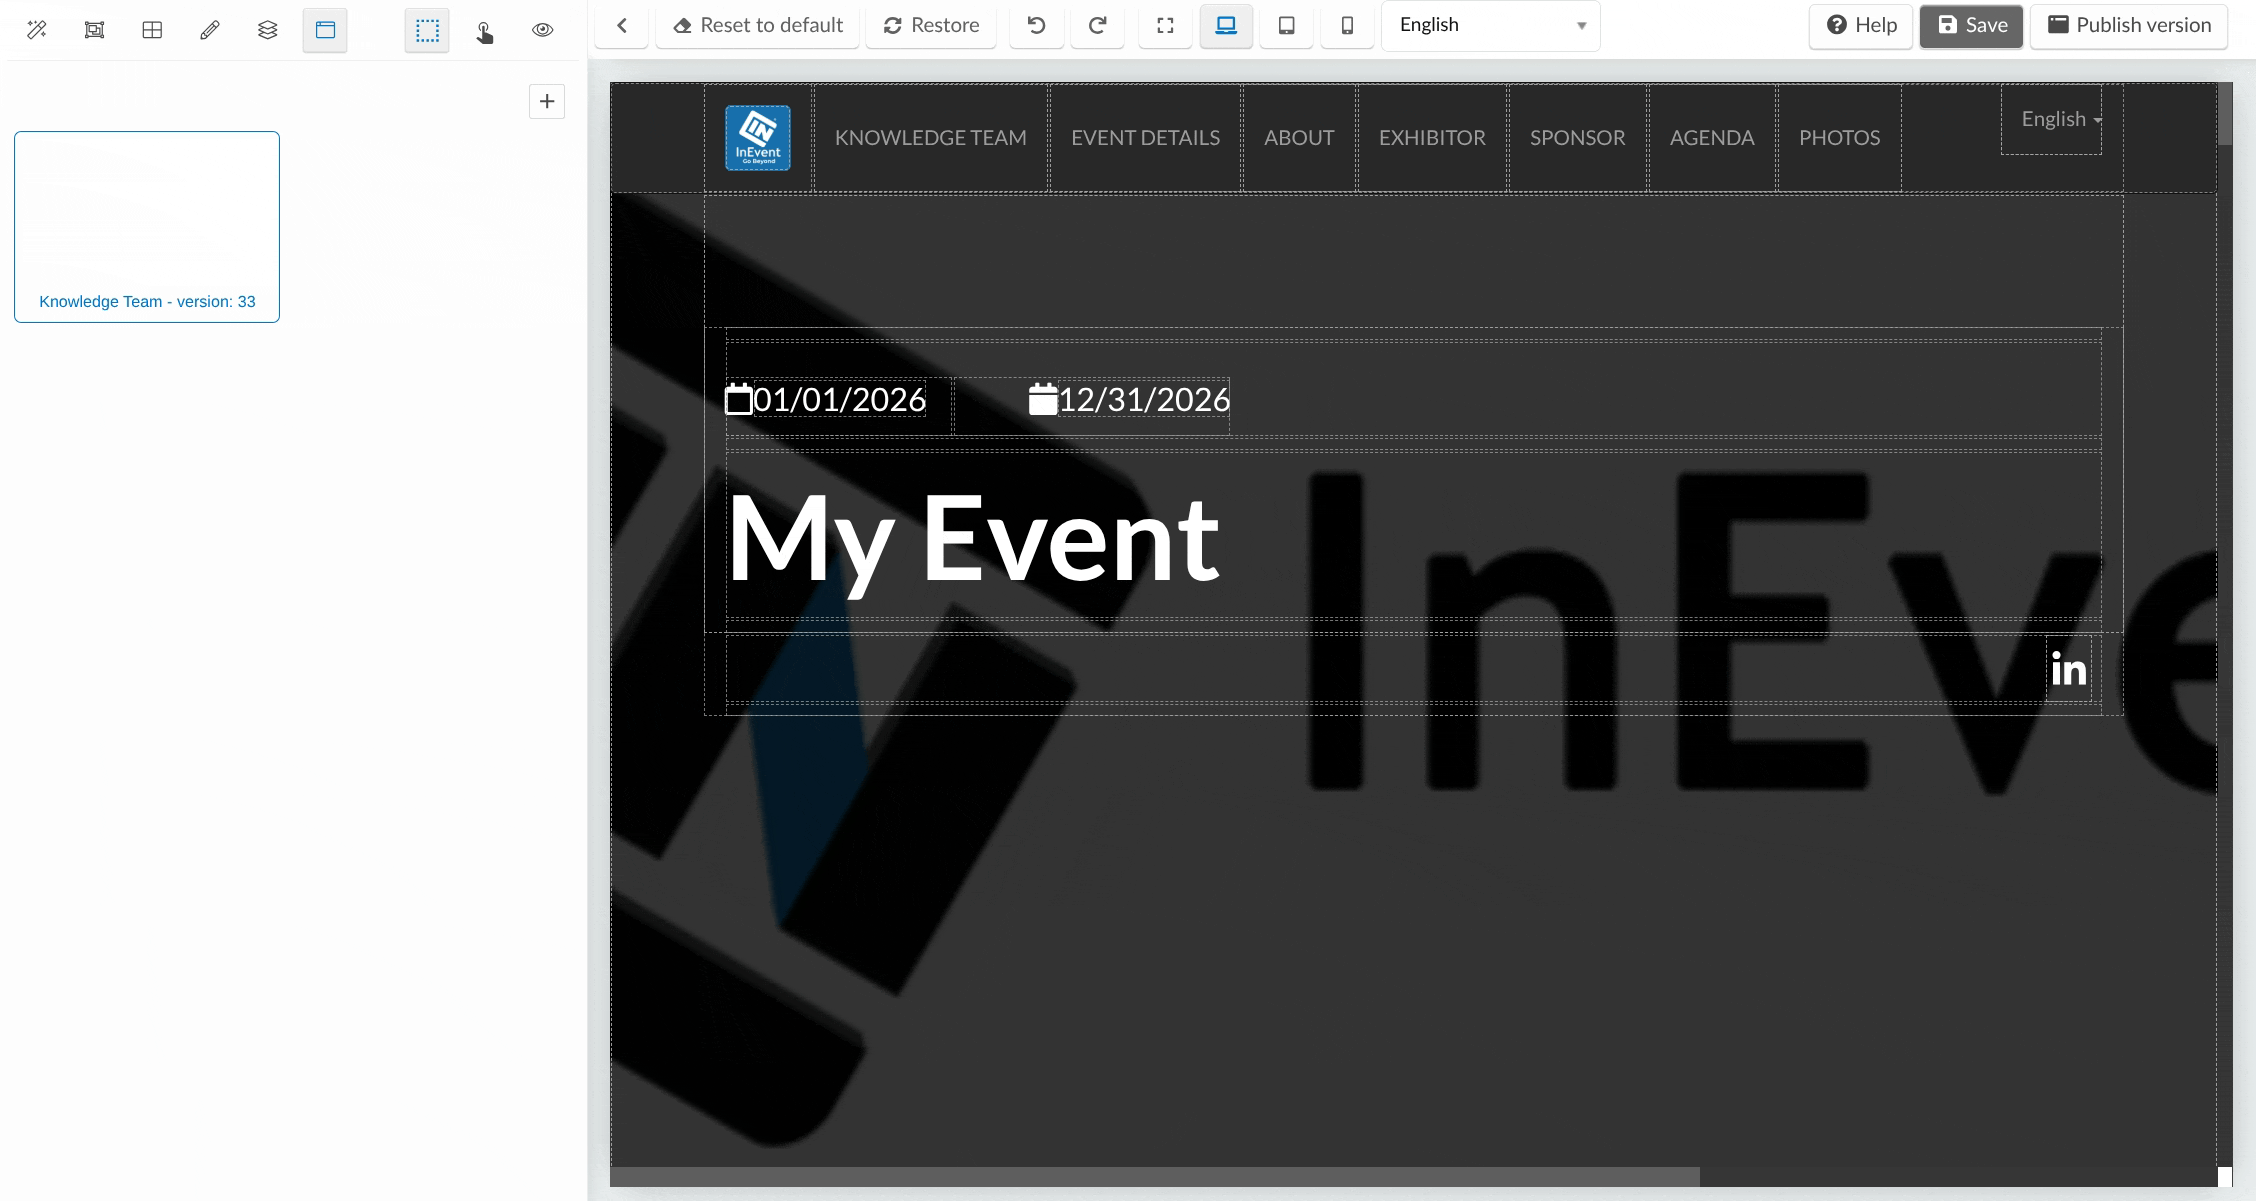The width and height of the screenshot is (2256, 1201).
Task: Open the layers stack icon
Action: pyautogui.click(x=267, y=30)
